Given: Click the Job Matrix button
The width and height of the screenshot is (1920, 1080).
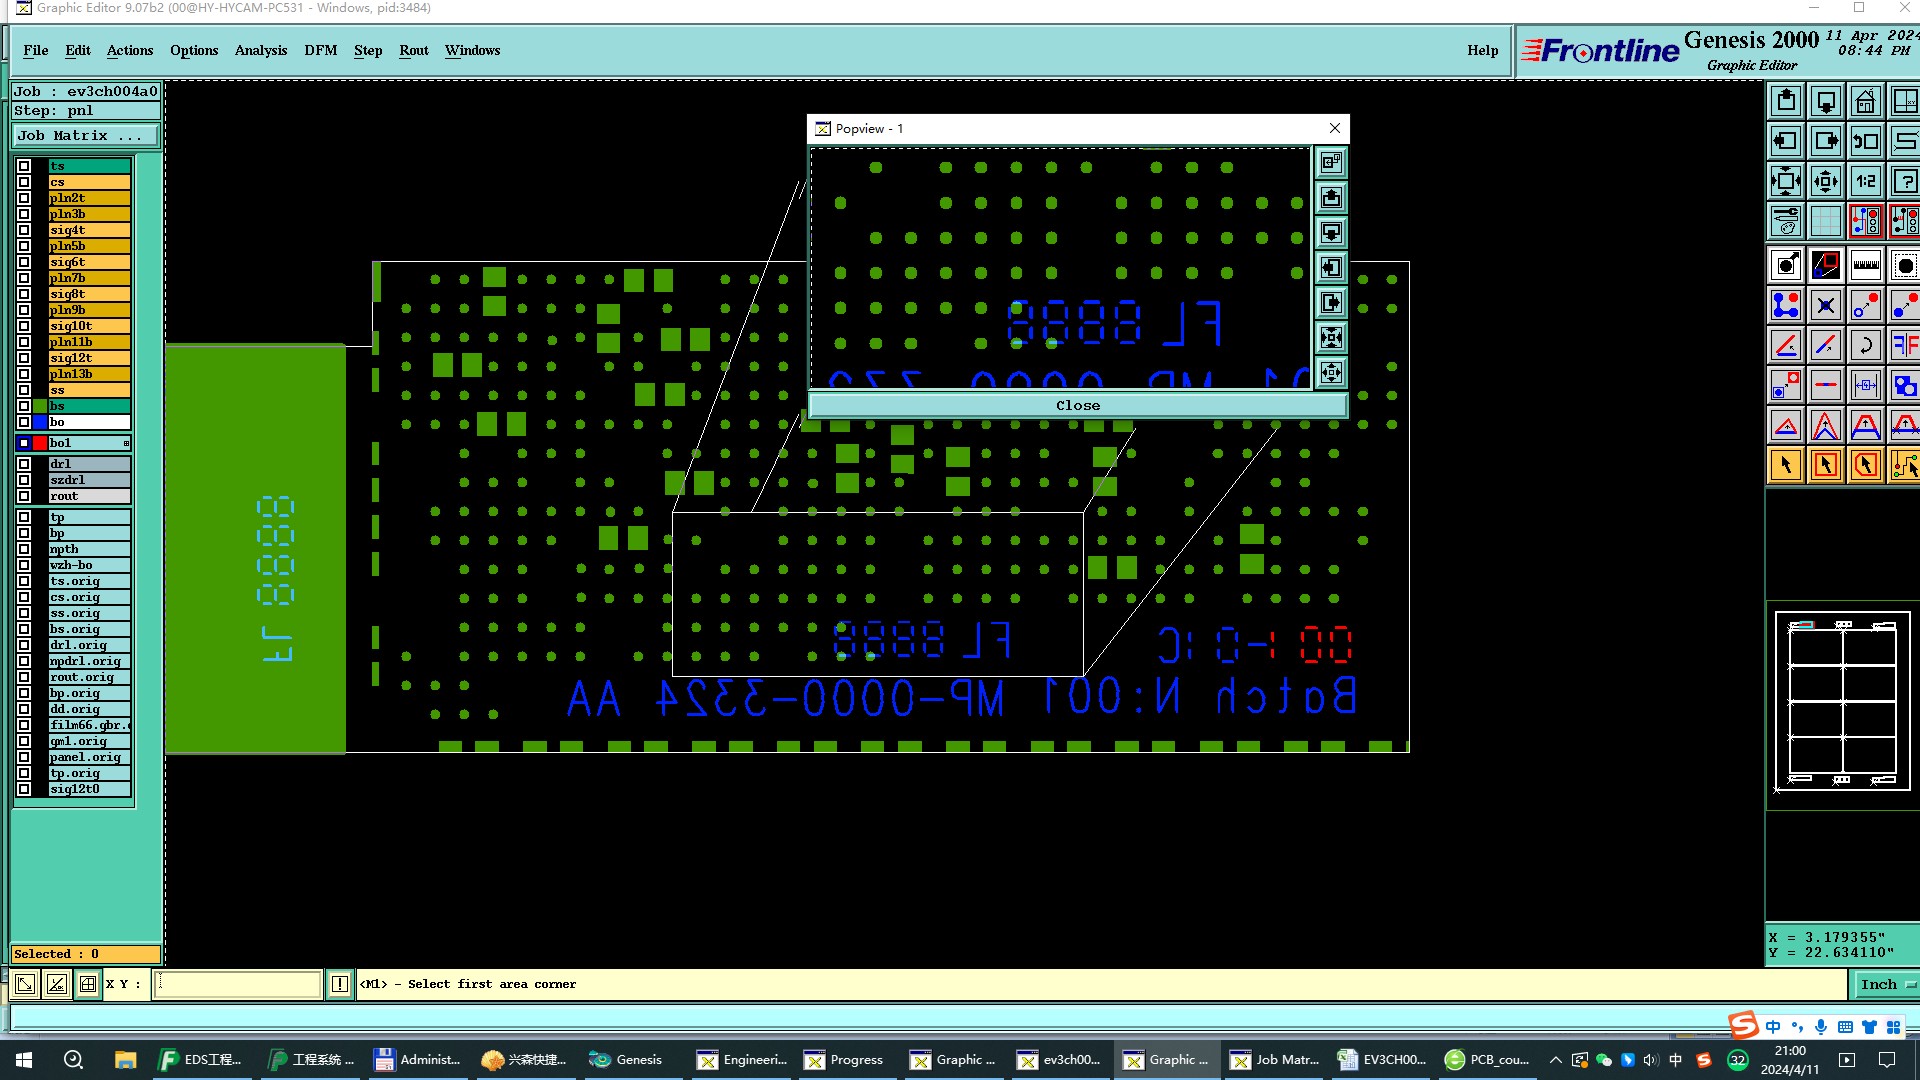Looking at the screenshot, I should (86, 136).
